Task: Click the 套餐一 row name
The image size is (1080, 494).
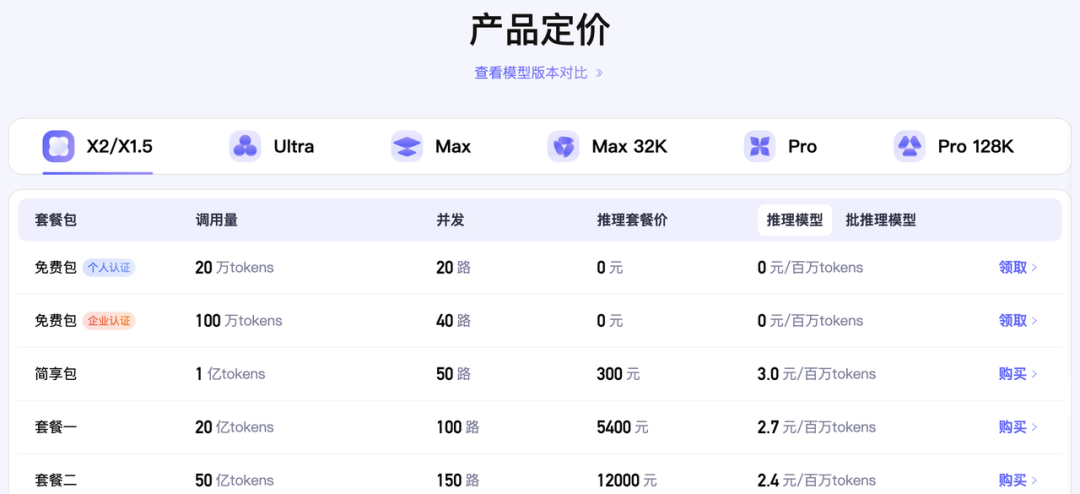Action: coord(55,427)
